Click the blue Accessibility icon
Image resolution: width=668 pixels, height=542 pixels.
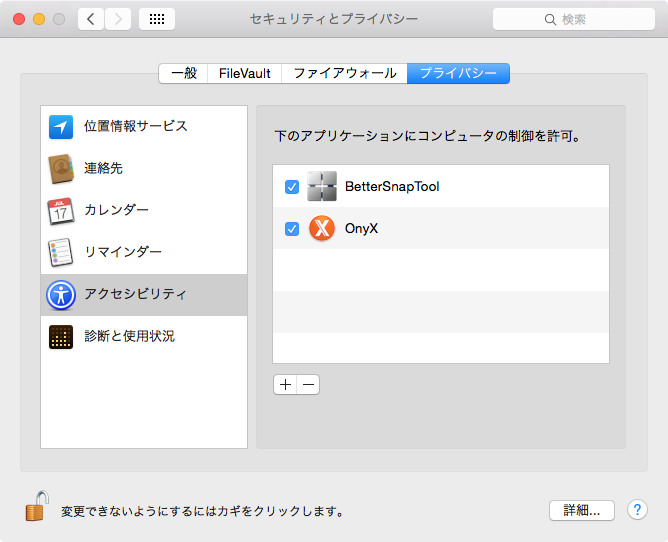(61, 294)
